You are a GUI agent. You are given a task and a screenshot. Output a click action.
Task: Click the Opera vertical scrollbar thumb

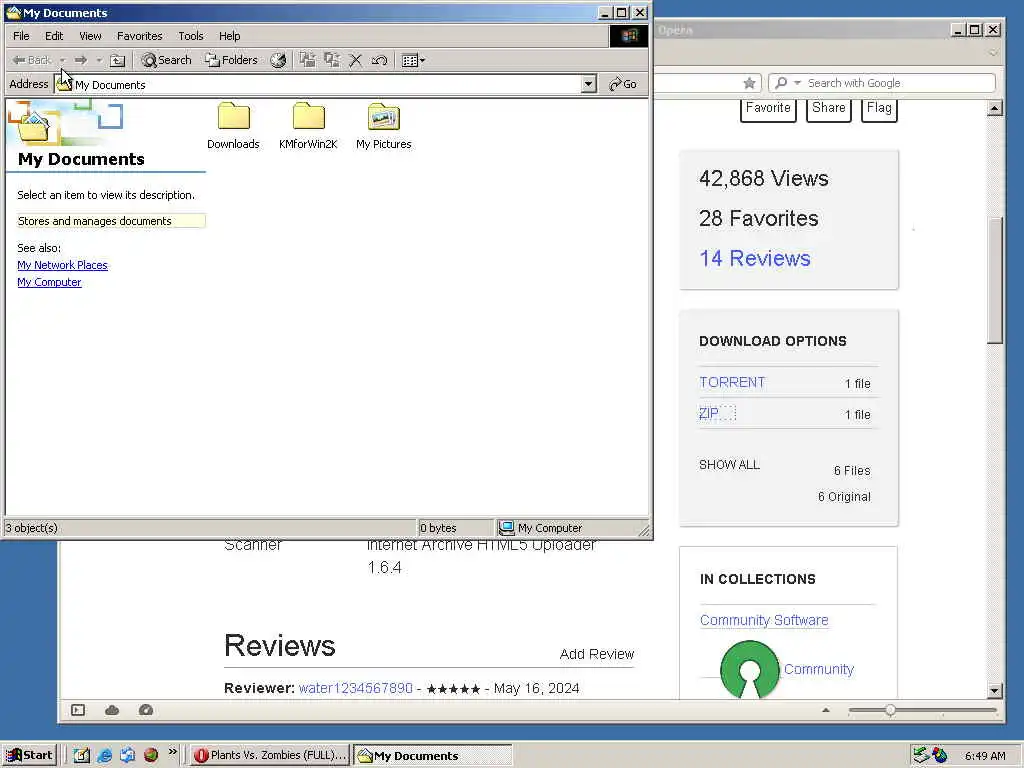click(x=995, y=280)
